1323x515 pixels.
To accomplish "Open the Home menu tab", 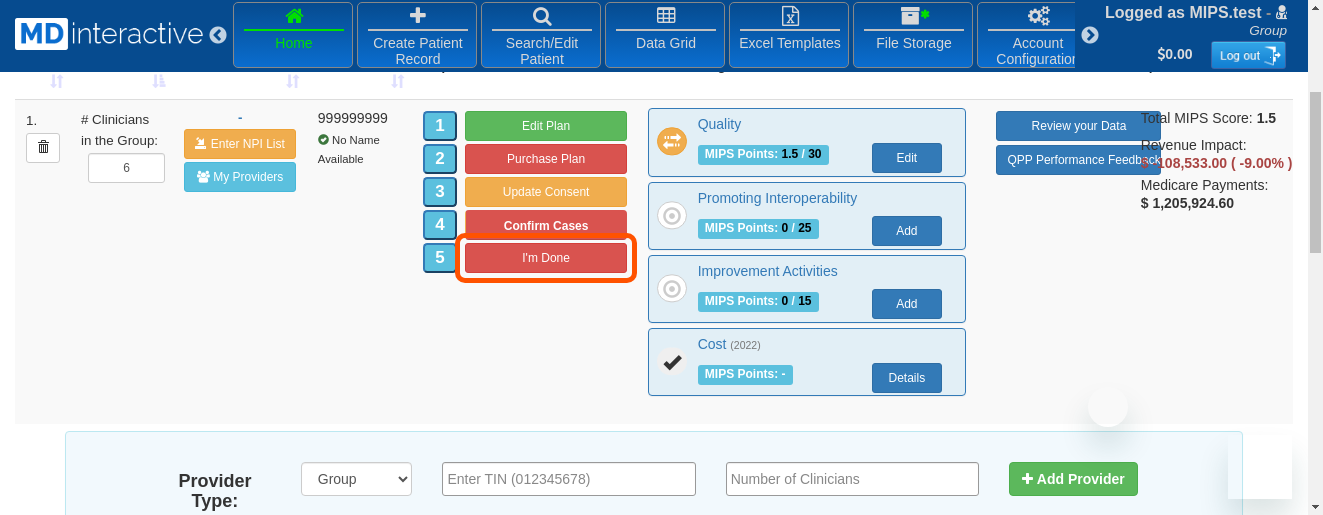I will 293,35.
